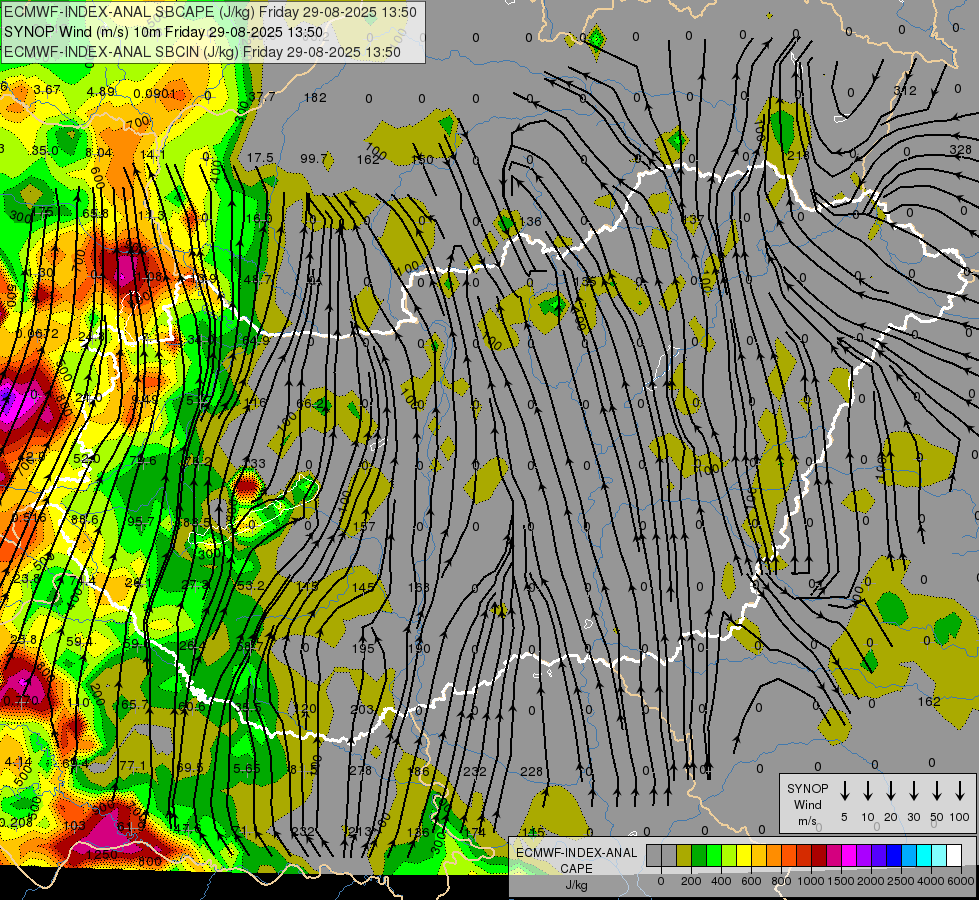Click the map value 278
Viewport: 979px width, 900px height.
point(360,771)
